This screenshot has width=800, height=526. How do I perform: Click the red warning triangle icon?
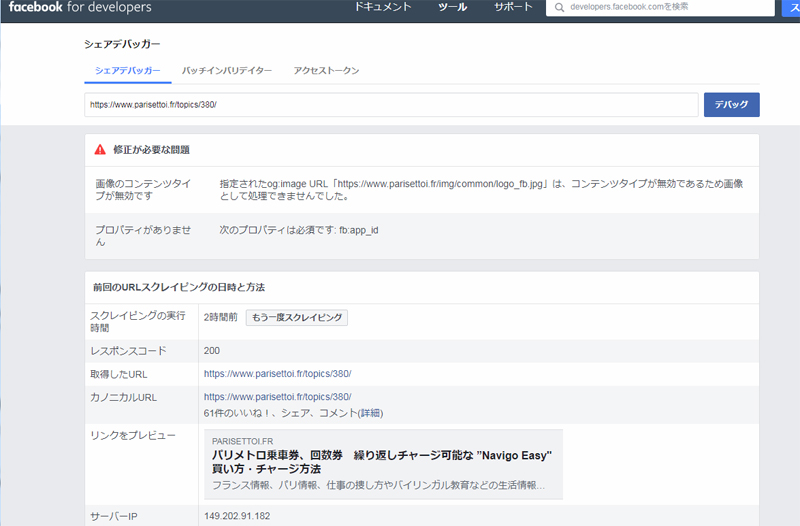pos(100,149)
